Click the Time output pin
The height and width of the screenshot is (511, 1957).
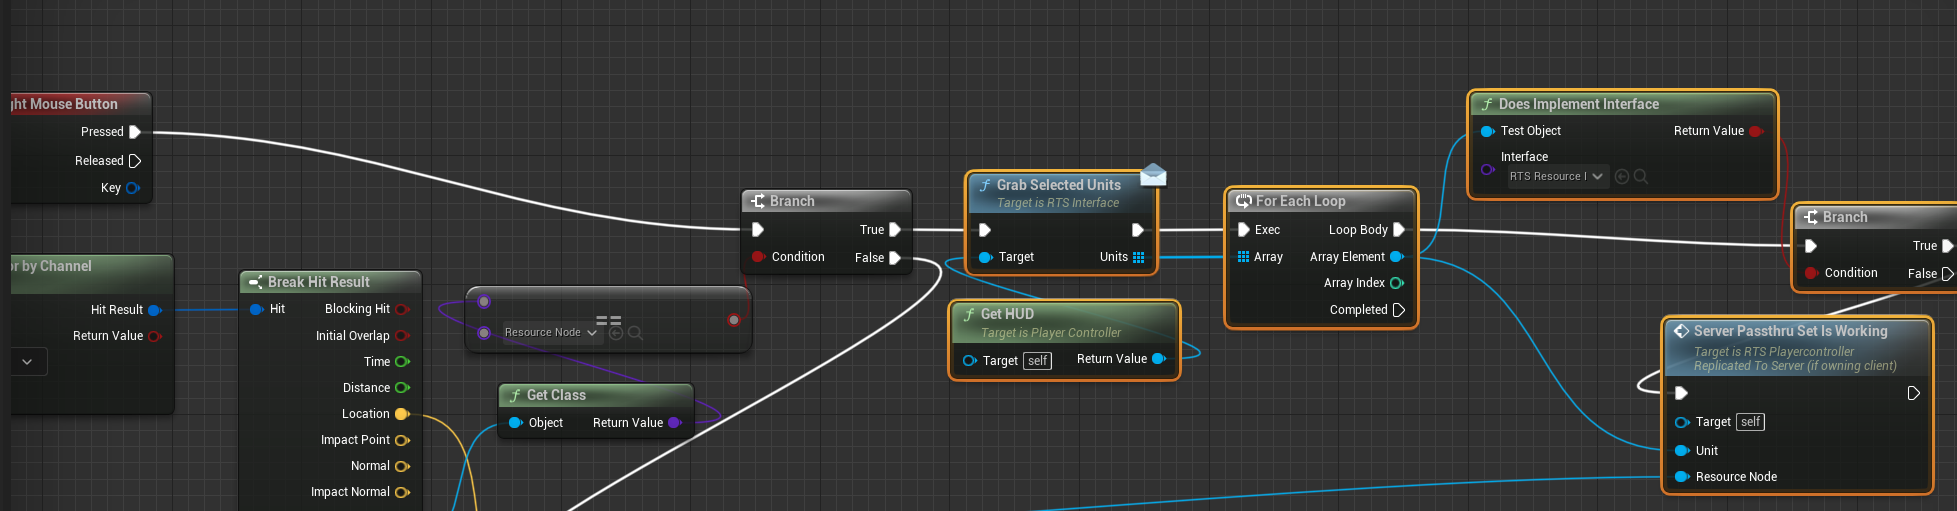click(x=402, y=362)
